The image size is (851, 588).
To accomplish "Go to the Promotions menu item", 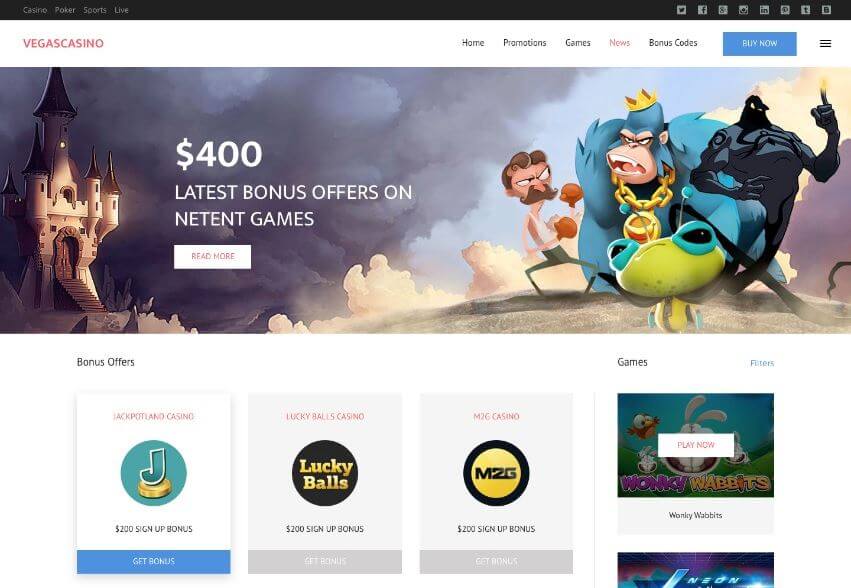I will (524, 43).
